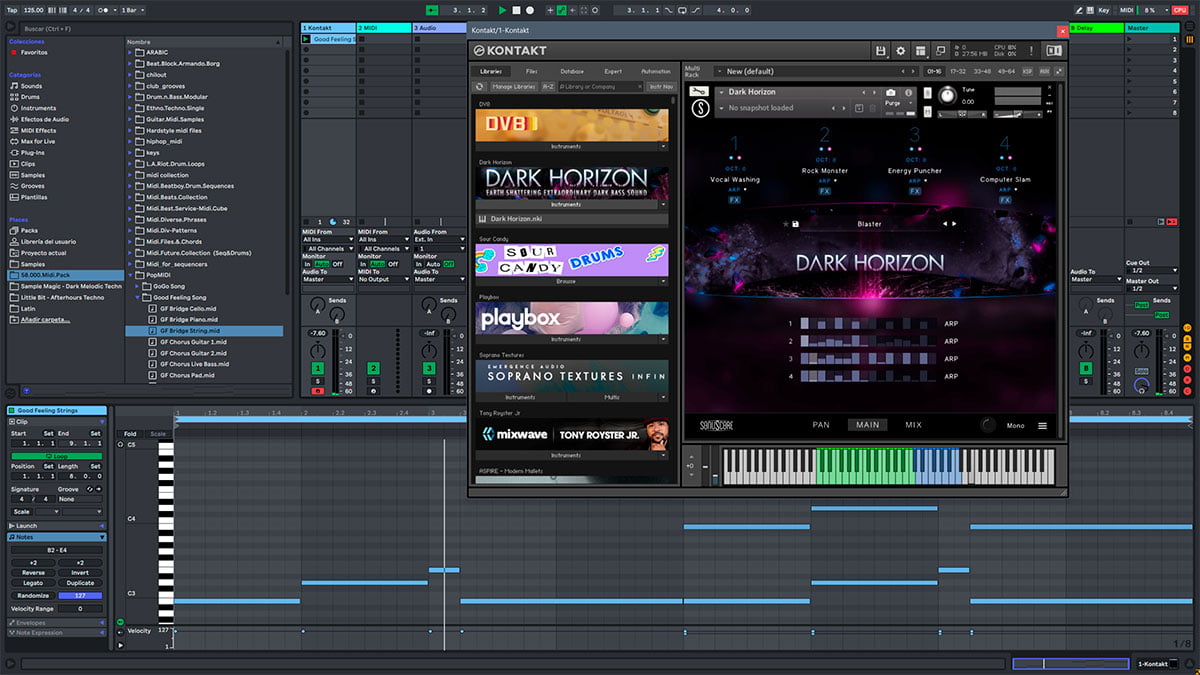1200x675 pixels.
Task: Toggle the FX button under Vocal Washing
Action: point(734,200)
